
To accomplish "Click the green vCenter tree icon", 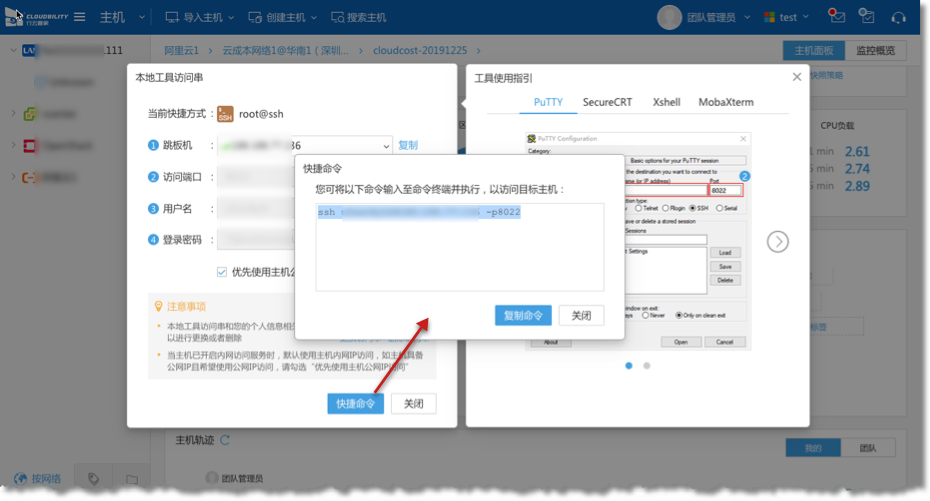I will pos(30,113).
